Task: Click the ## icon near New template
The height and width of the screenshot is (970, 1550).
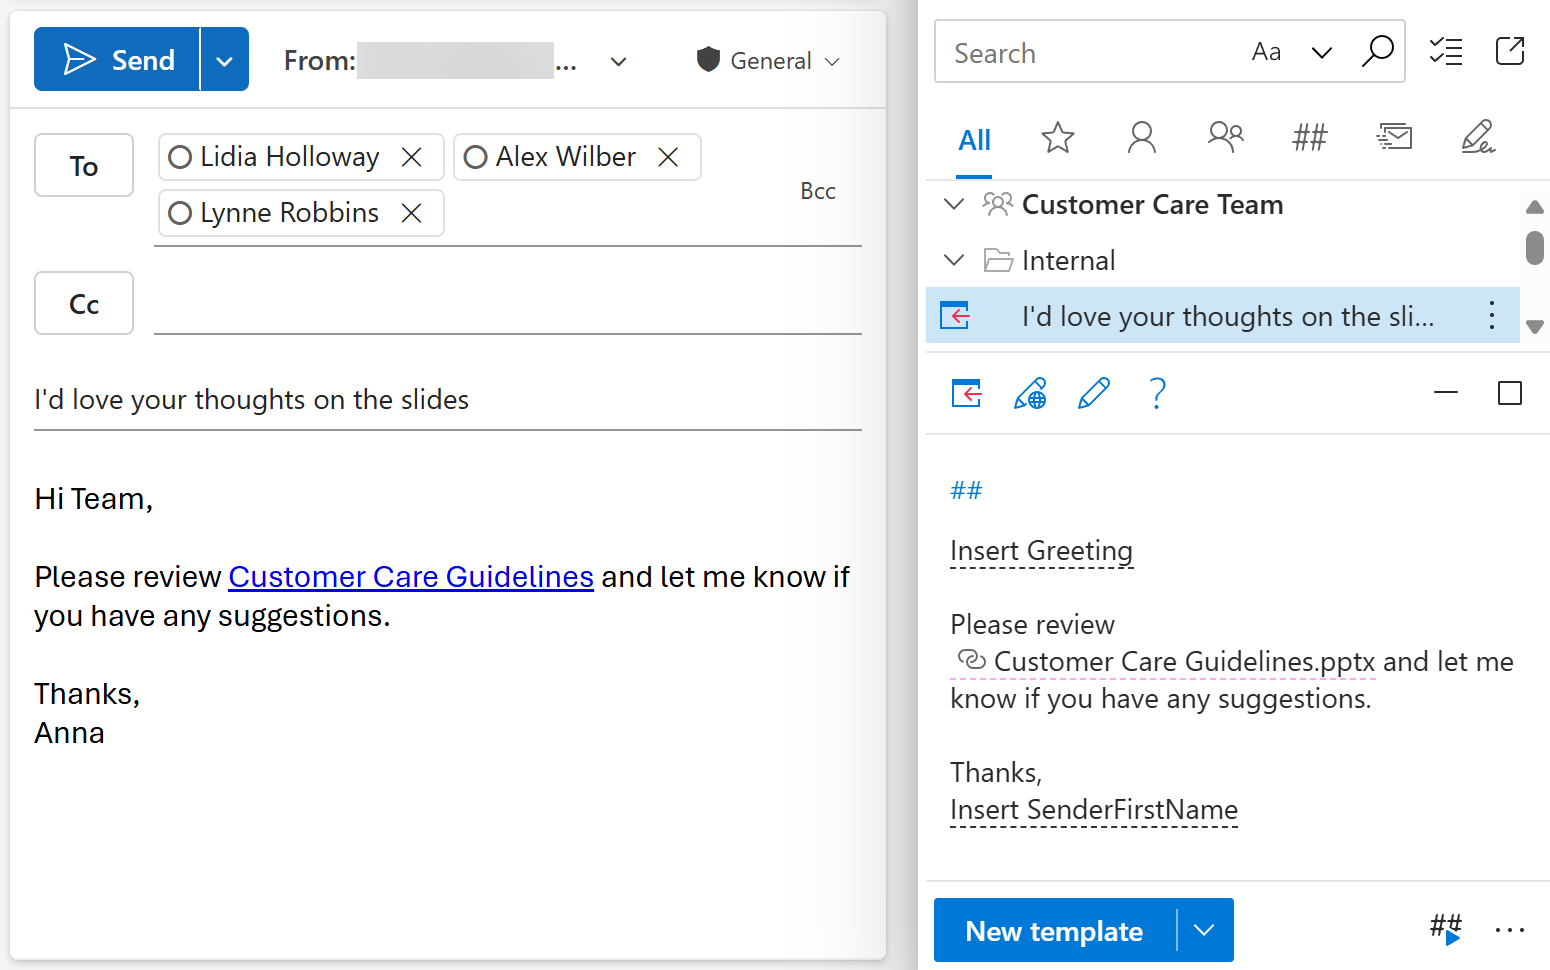Action: pos(1445,929)
